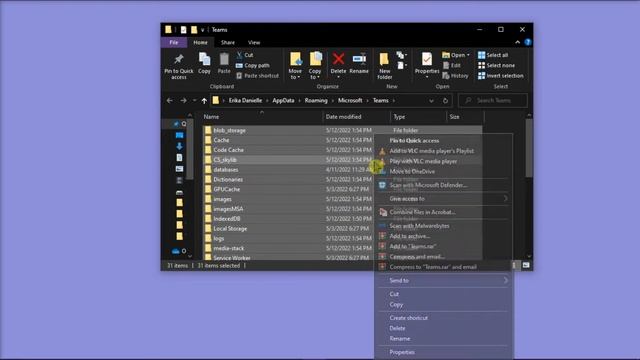Choose Move to OneDrive in the context menu

click(x=443, y=171)
